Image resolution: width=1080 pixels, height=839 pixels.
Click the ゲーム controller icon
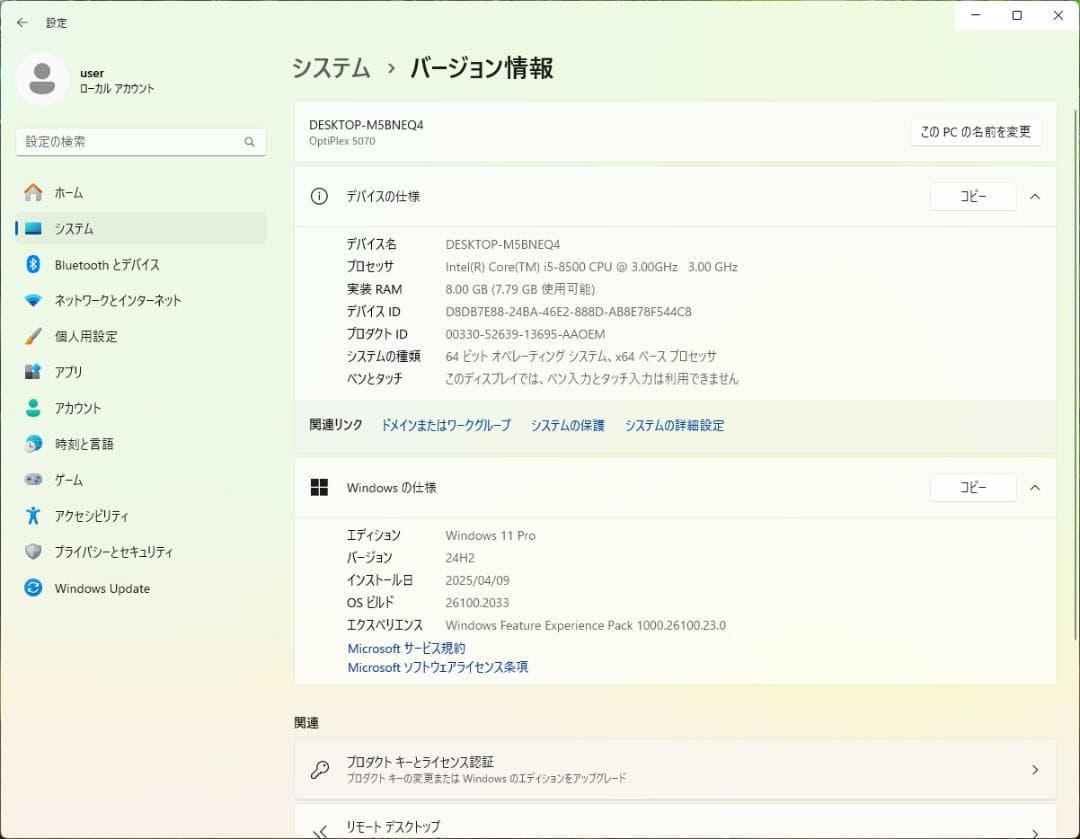pos(33,479)
